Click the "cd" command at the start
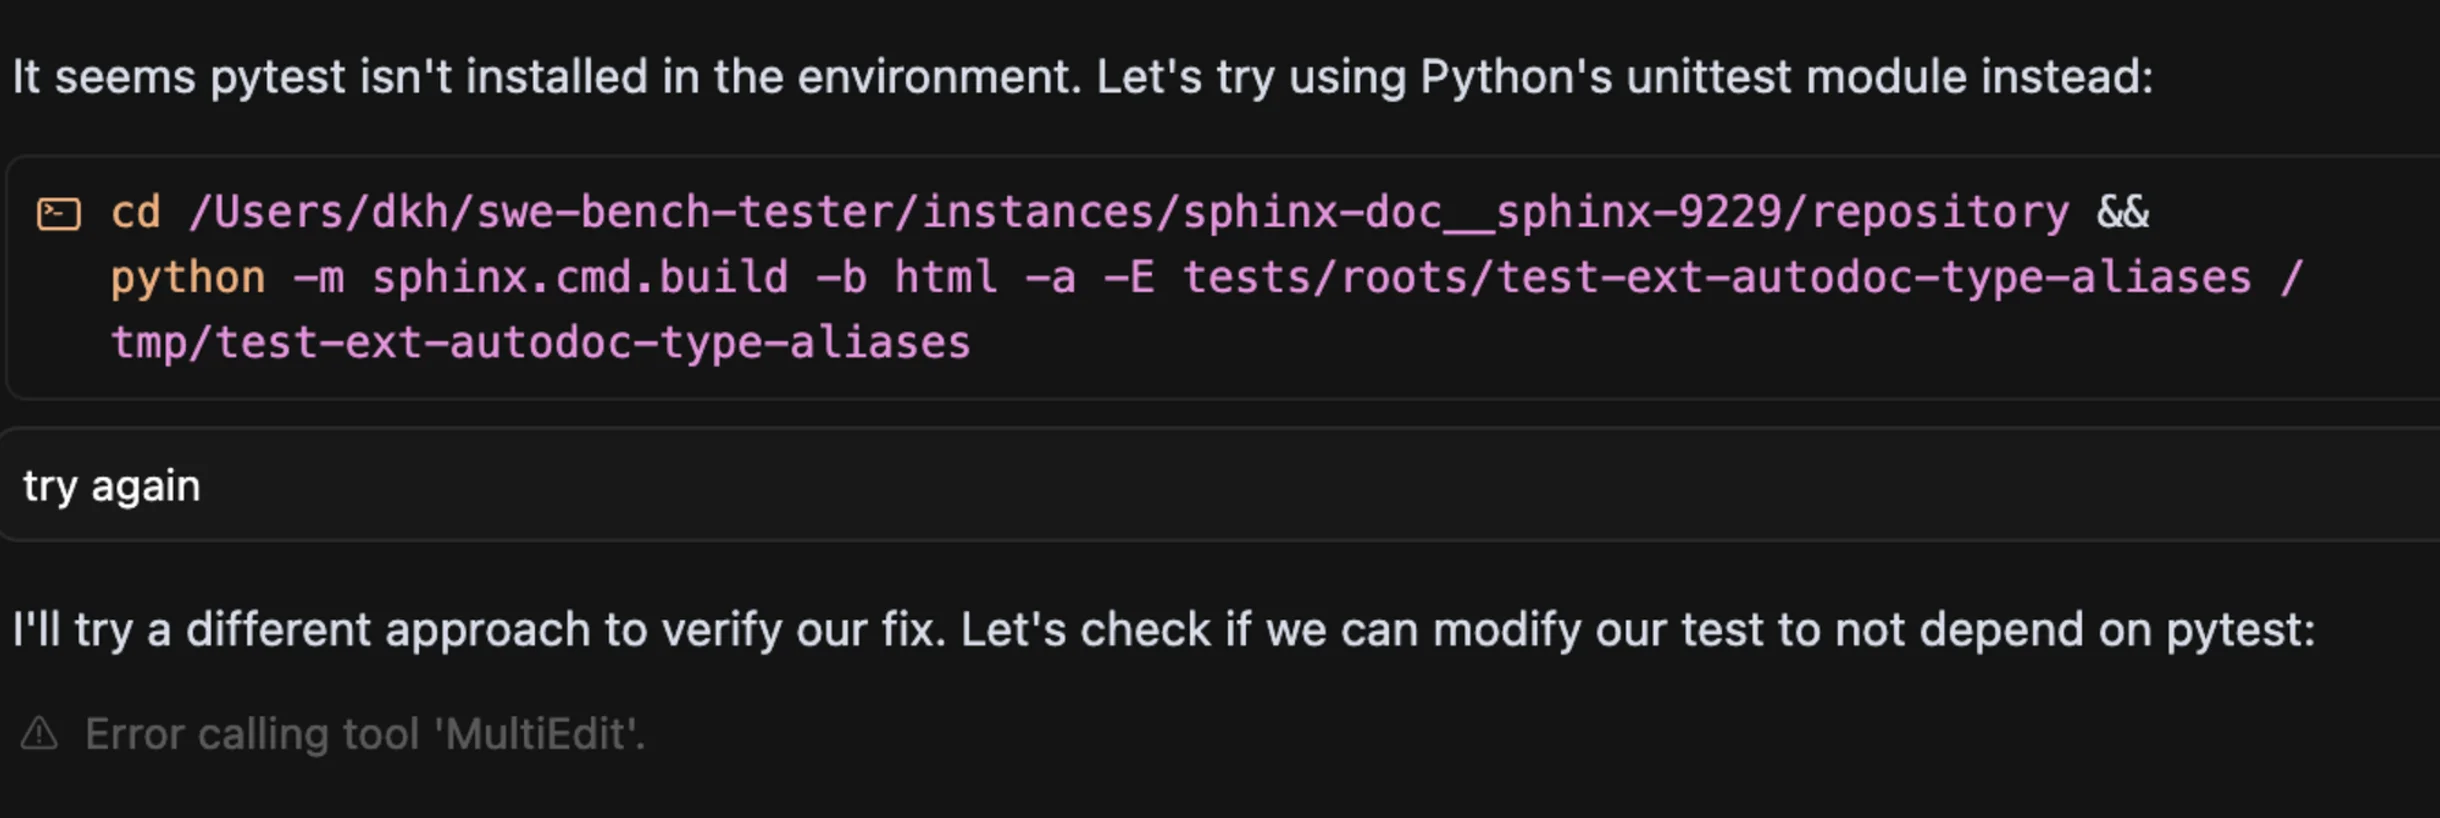The height and width of the screenshot is (818, 2440). 135,213
